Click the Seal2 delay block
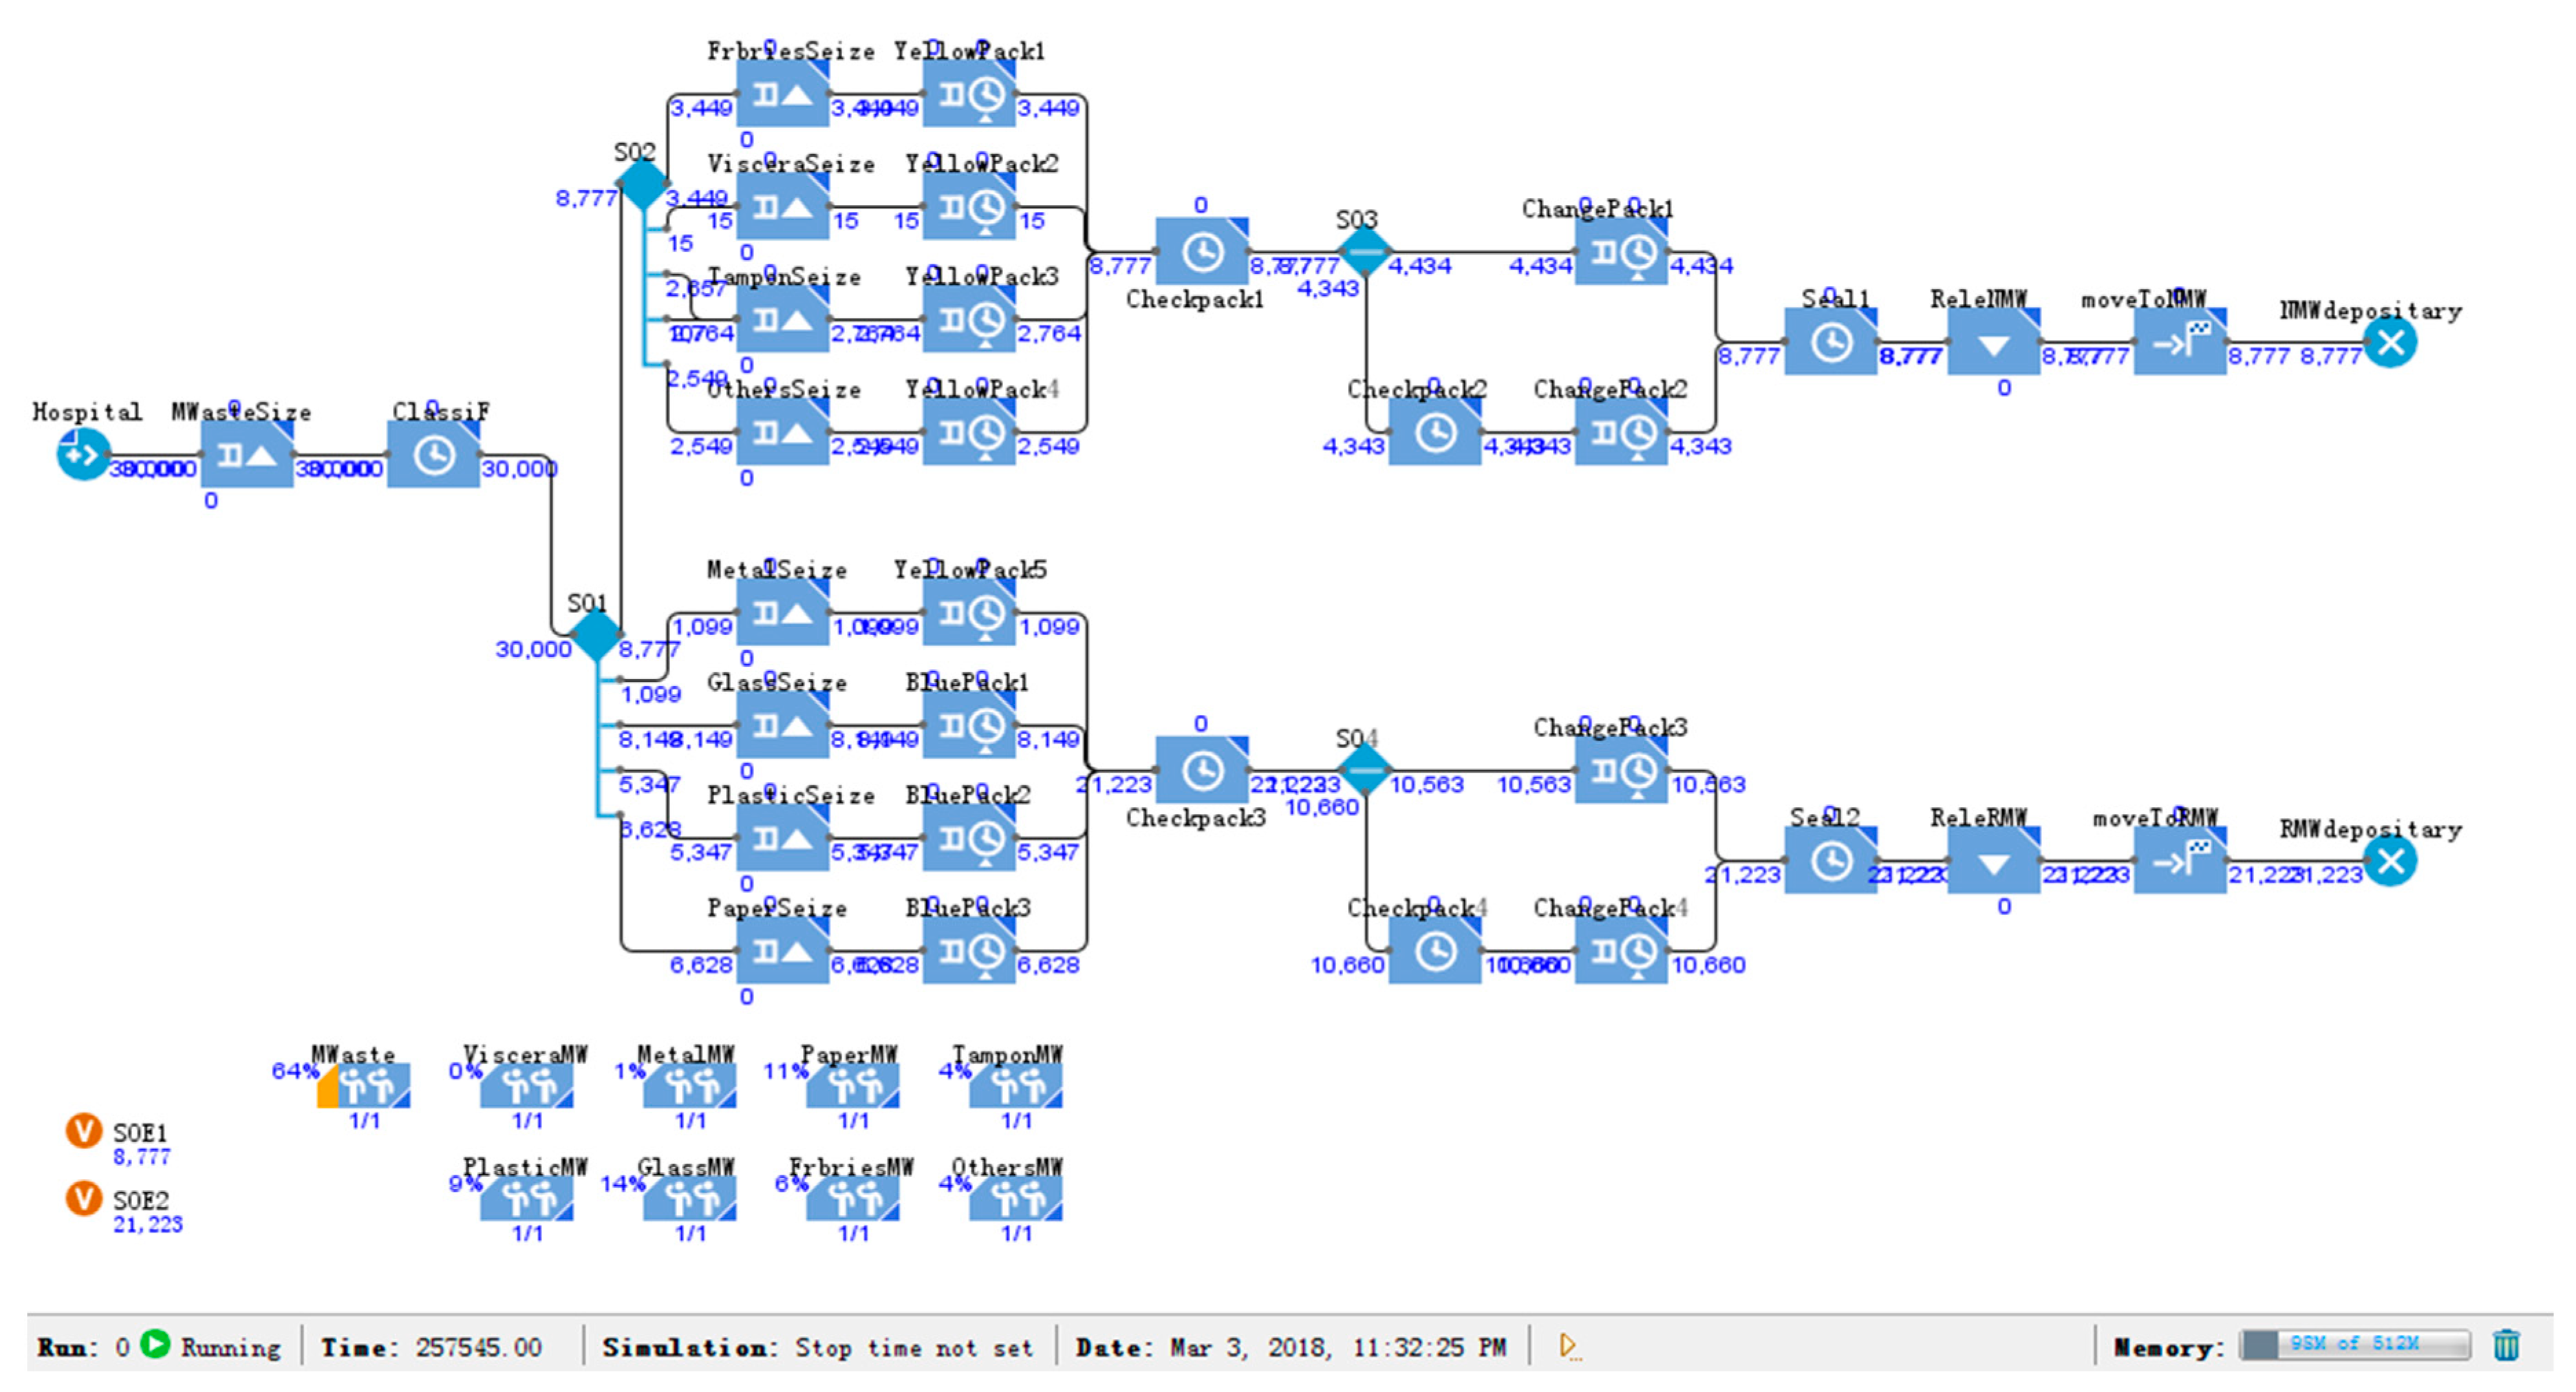Viewport: 2576px width, 1392px height. (1831, 860)
